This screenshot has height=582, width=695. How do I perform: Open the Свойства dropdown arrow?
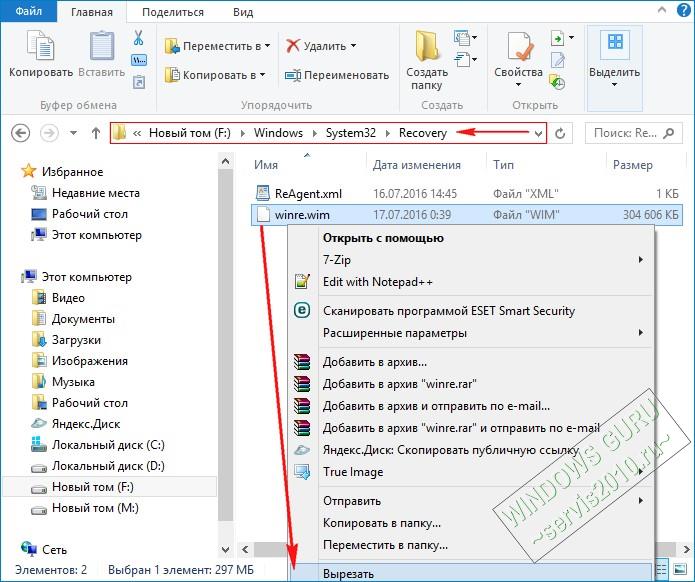pos(518,84)
